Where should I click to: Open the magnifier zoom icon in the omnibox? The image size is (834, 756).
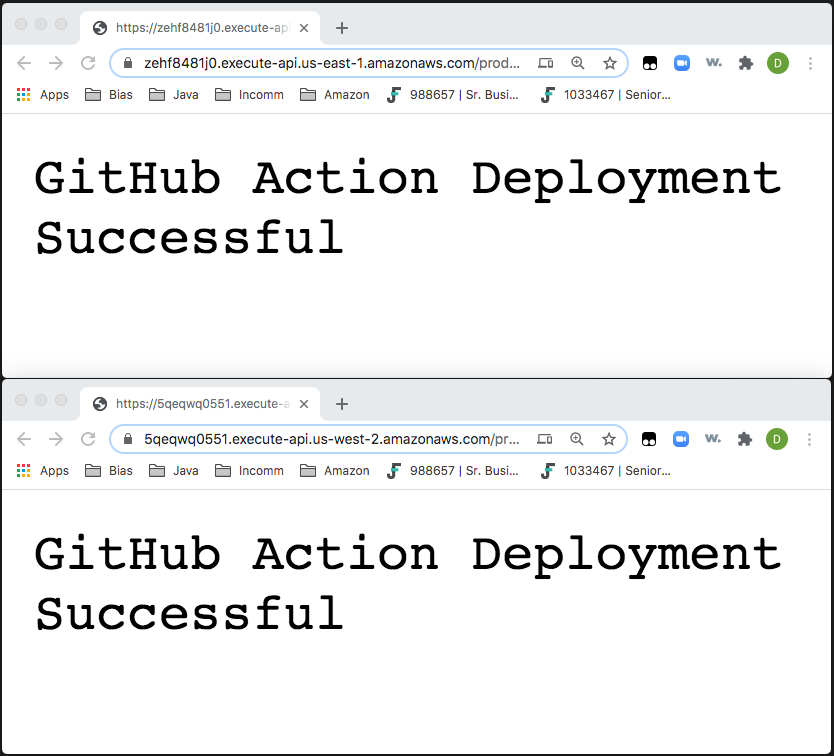coord(578,62)
